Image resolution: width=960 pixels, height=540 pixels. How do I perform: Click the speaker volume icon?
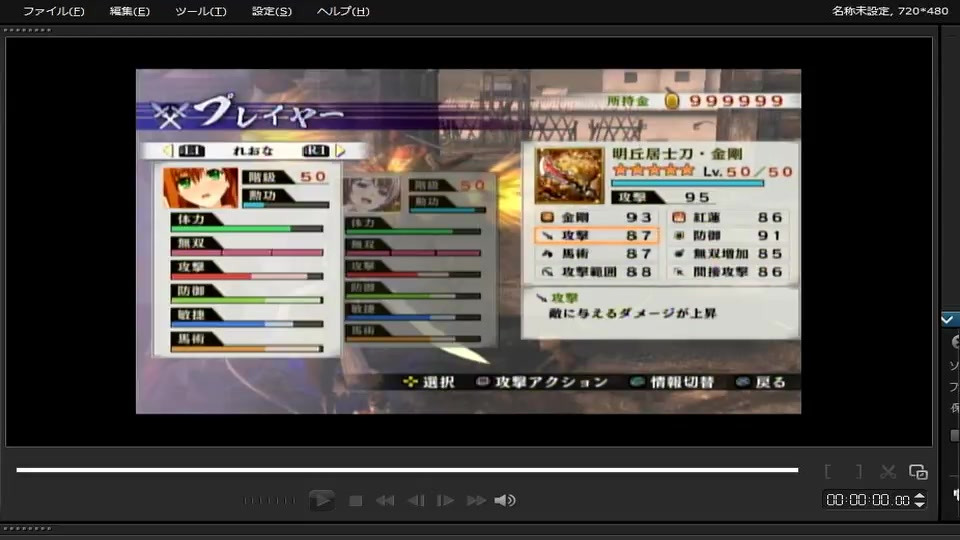504,501
